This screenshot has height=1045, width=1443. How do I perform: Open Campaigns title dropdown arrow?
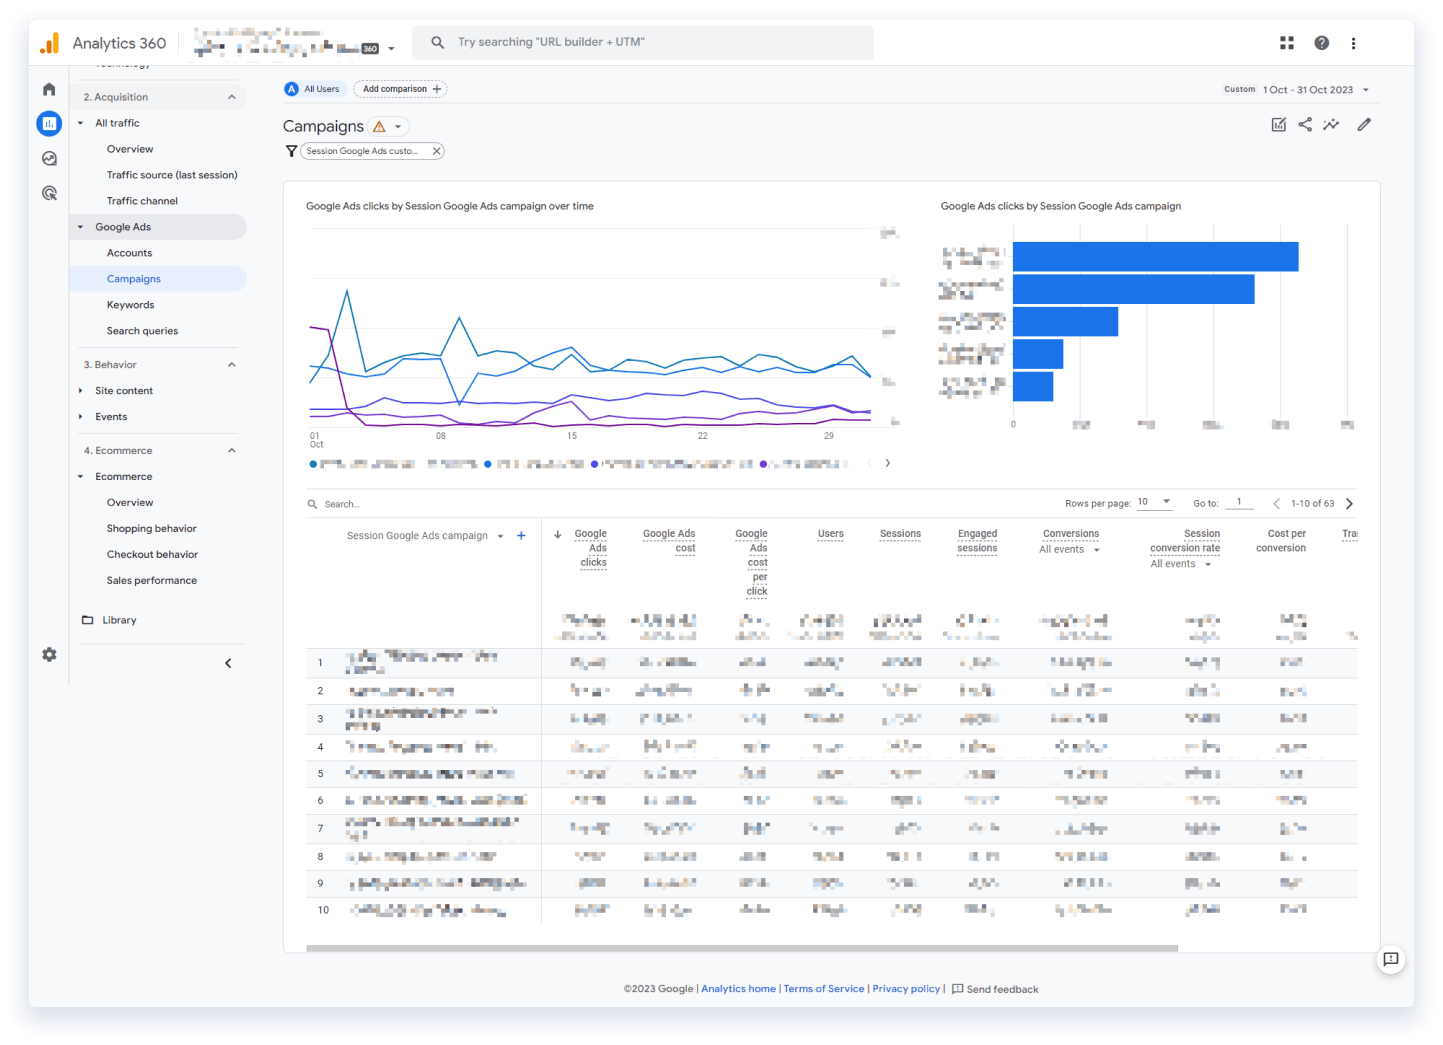398,127
